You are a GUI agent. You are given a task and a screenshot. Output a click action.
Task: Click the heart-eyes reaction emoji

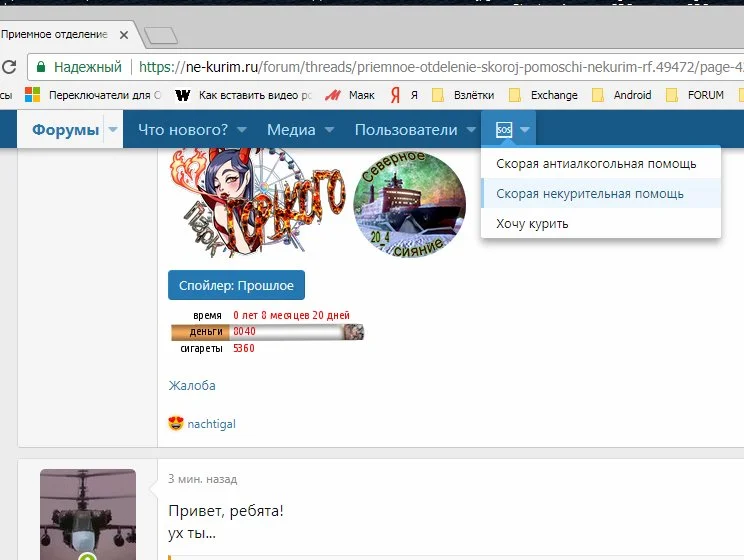176,423
